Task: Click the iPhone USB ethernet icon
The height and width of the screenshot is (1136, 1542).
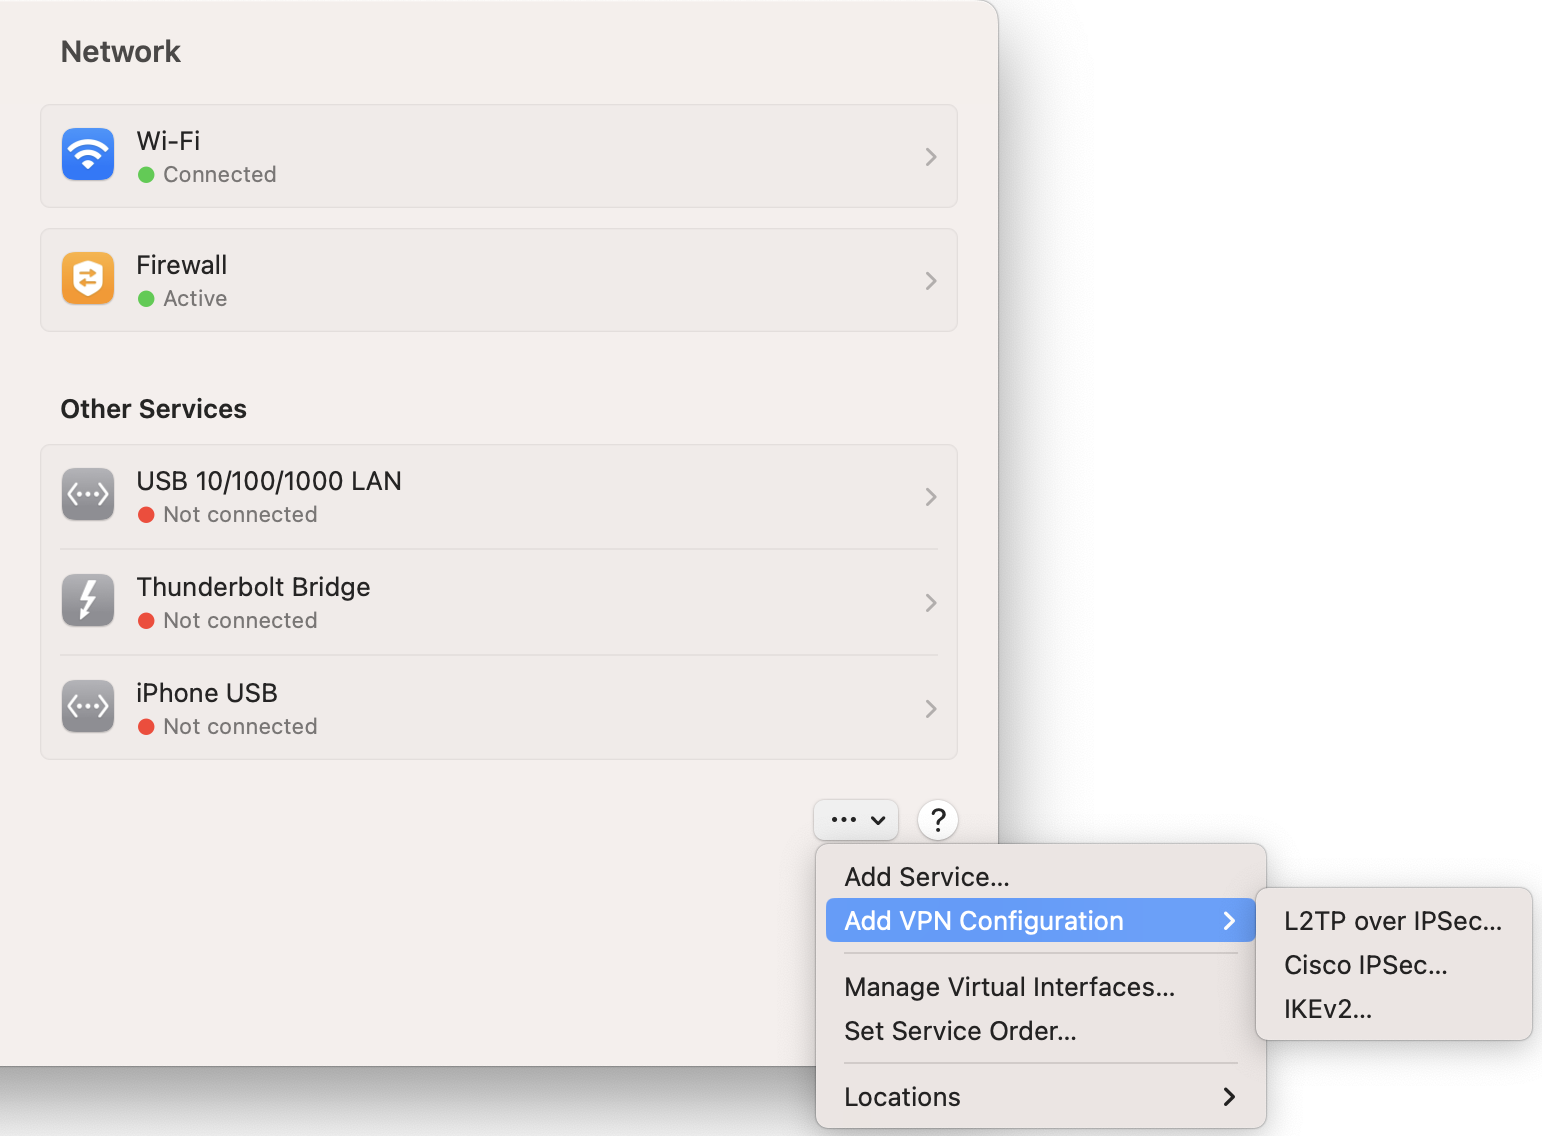Action: (x=88, y=707)
